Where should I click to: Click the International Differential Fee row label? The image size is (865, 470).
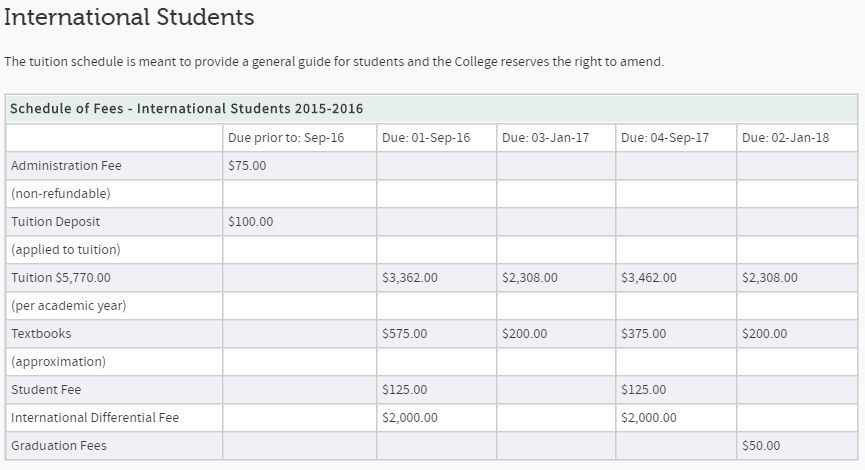pos(95,418)
